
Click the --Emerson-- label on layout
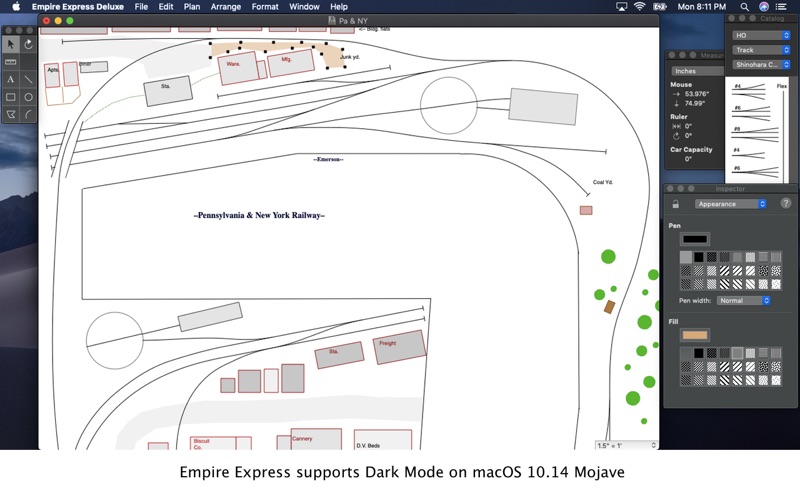click(328, 159)
